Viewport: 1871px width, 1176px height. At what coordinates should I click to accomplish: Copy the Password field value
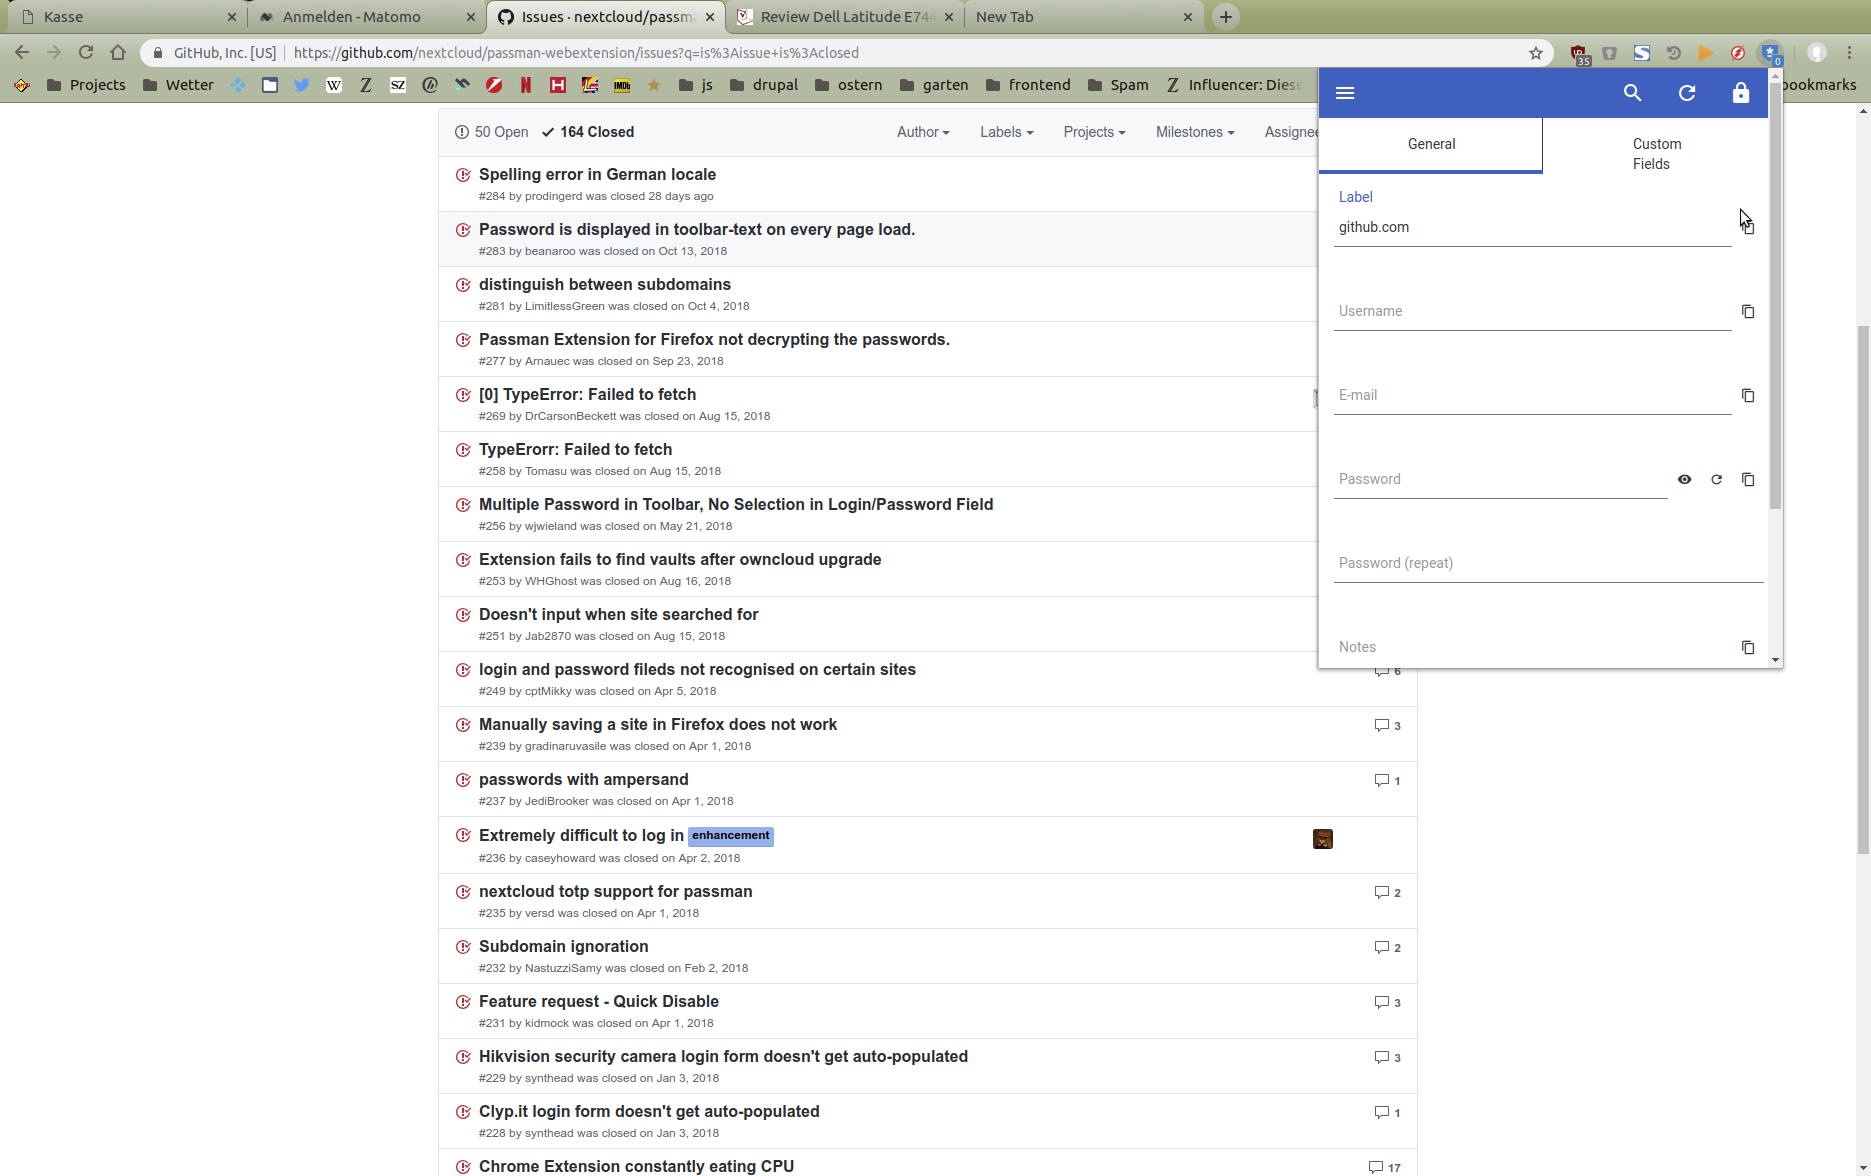coord(1748,480)
